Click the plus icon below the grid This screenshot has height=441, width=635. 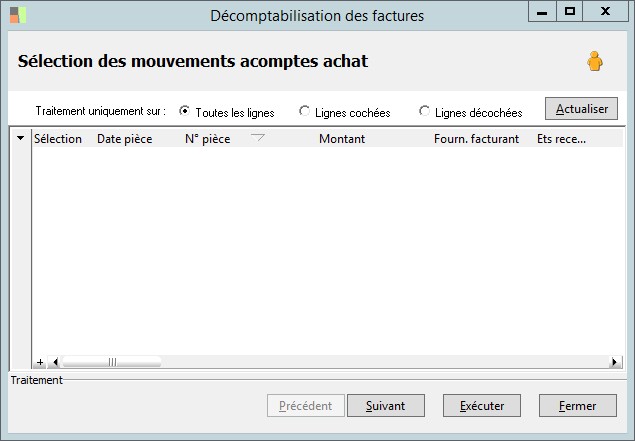pos(40,362)
